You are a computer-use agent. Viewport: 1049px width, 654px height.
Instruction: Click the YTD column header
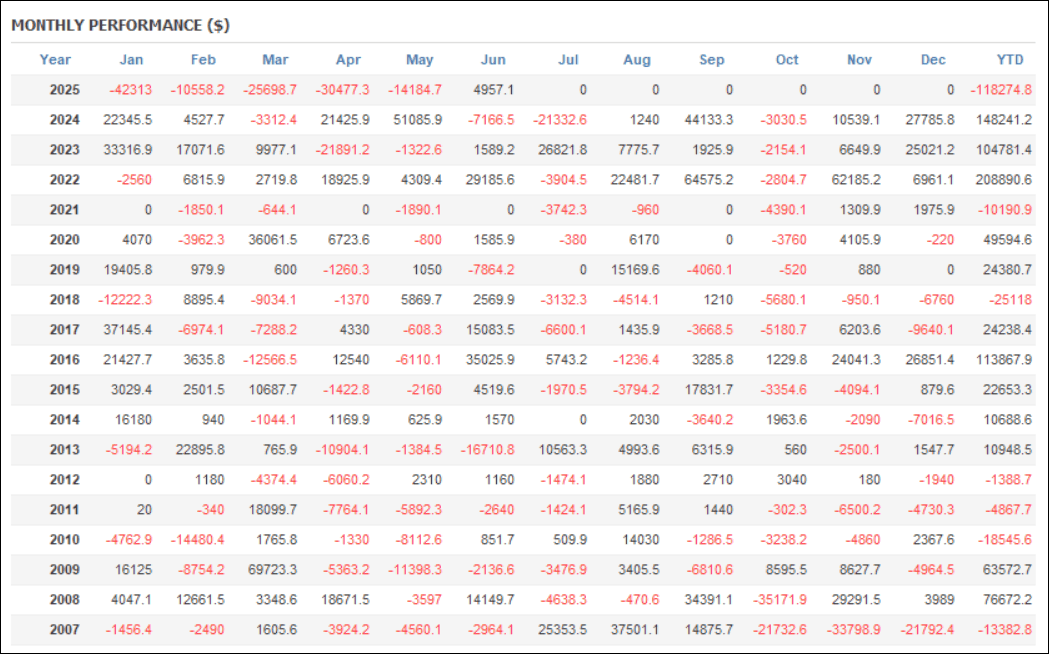[1010, 60]
